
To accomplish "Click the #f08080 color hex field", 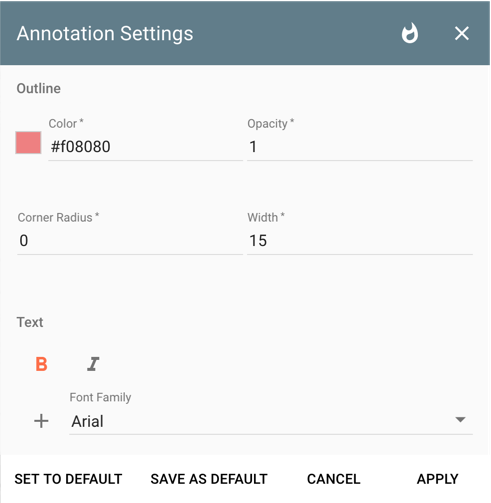I will (145, 147).
